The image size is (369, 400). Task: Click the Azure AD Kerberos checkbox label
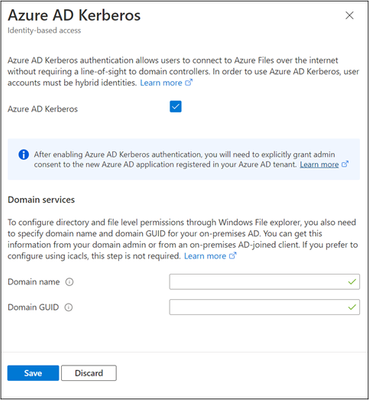coord(43,109)
